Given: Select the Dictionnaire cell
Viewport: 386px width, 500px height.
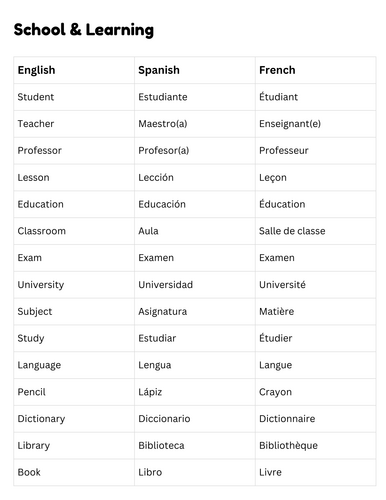Looking at the screenshot, I should coord(315,419).
